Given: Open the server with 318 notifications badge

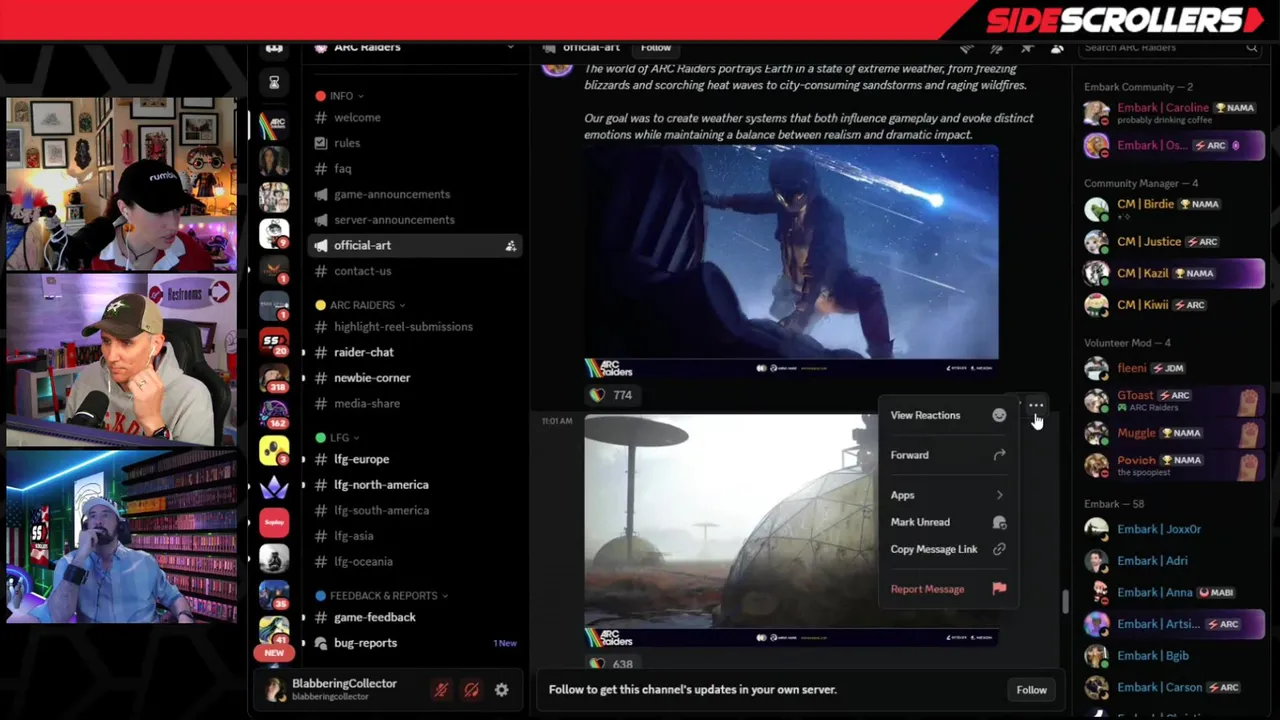Looking at the screenshot, I should [274, 378].
